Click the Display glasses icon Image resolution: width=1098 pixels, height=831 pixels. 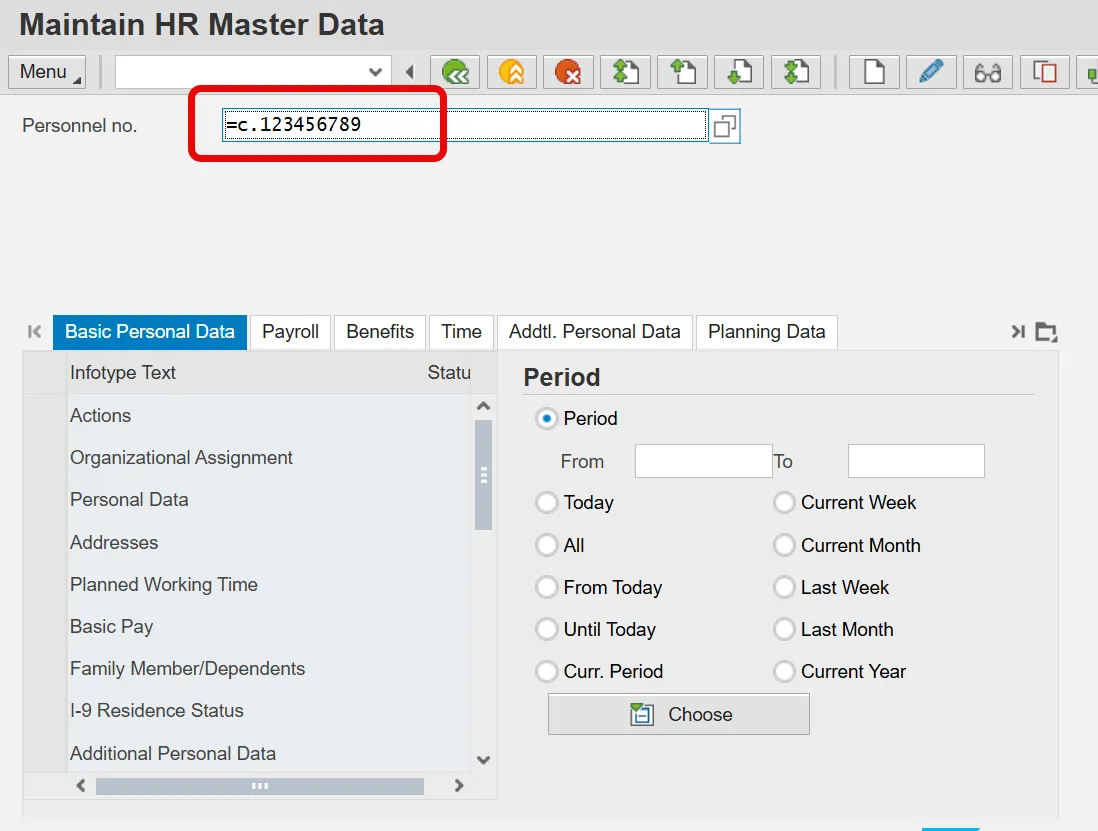pos(988,72)
